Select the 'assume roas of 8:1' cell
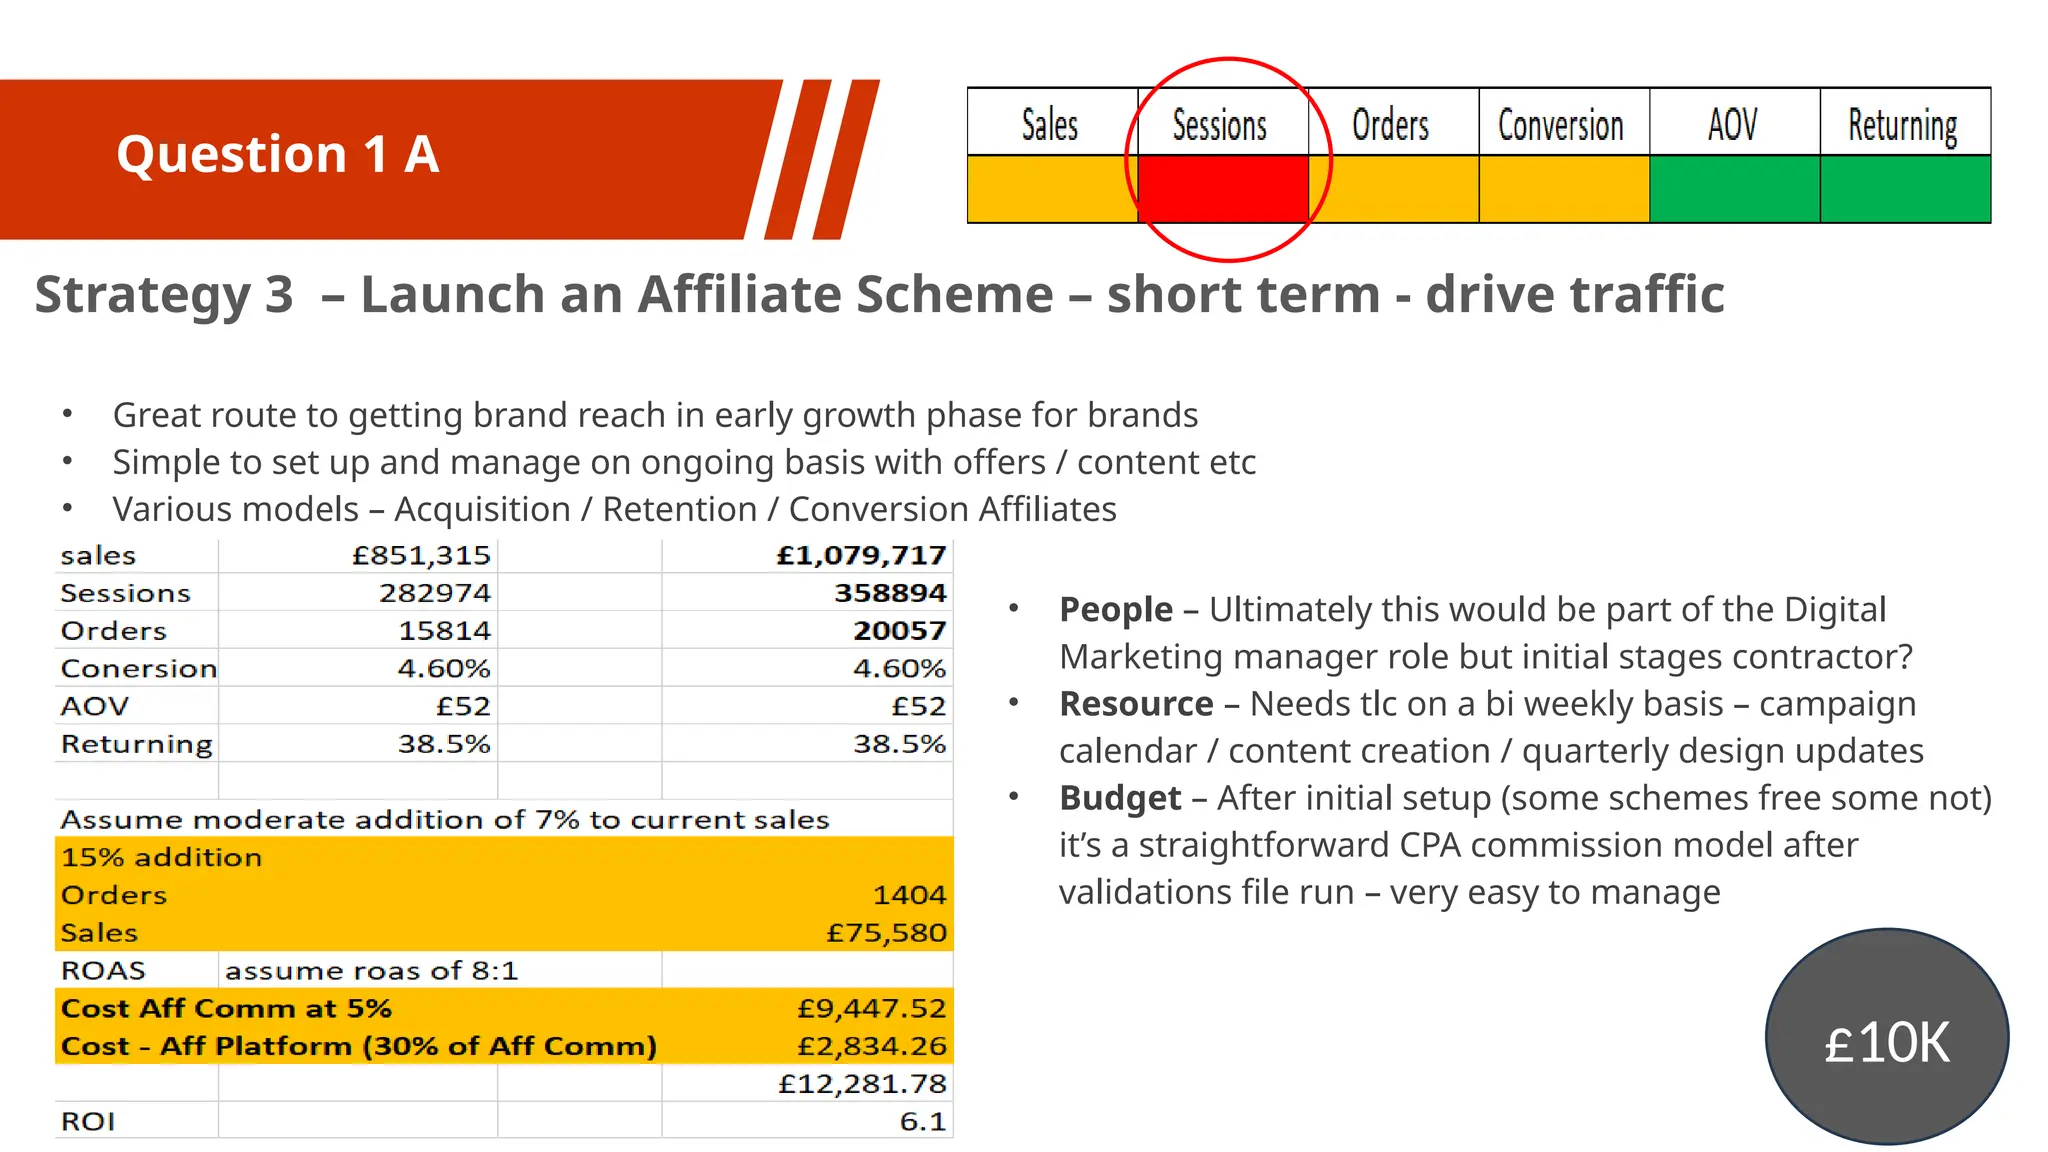This screenshot has width=2048, height=1152. (371, 970)
